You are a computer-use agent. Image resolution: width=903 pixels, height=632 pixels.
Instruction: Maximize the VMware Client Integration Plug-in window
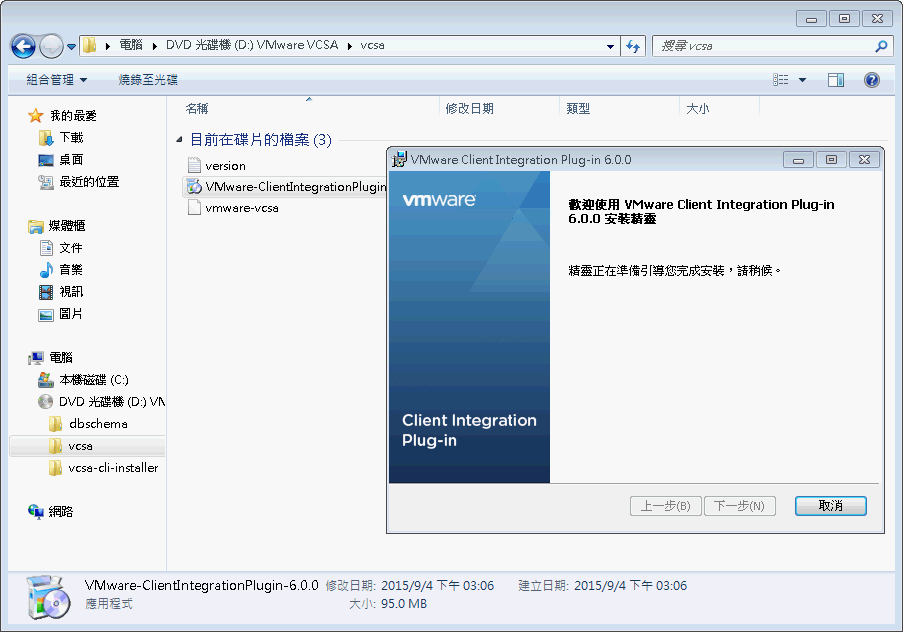831,160
